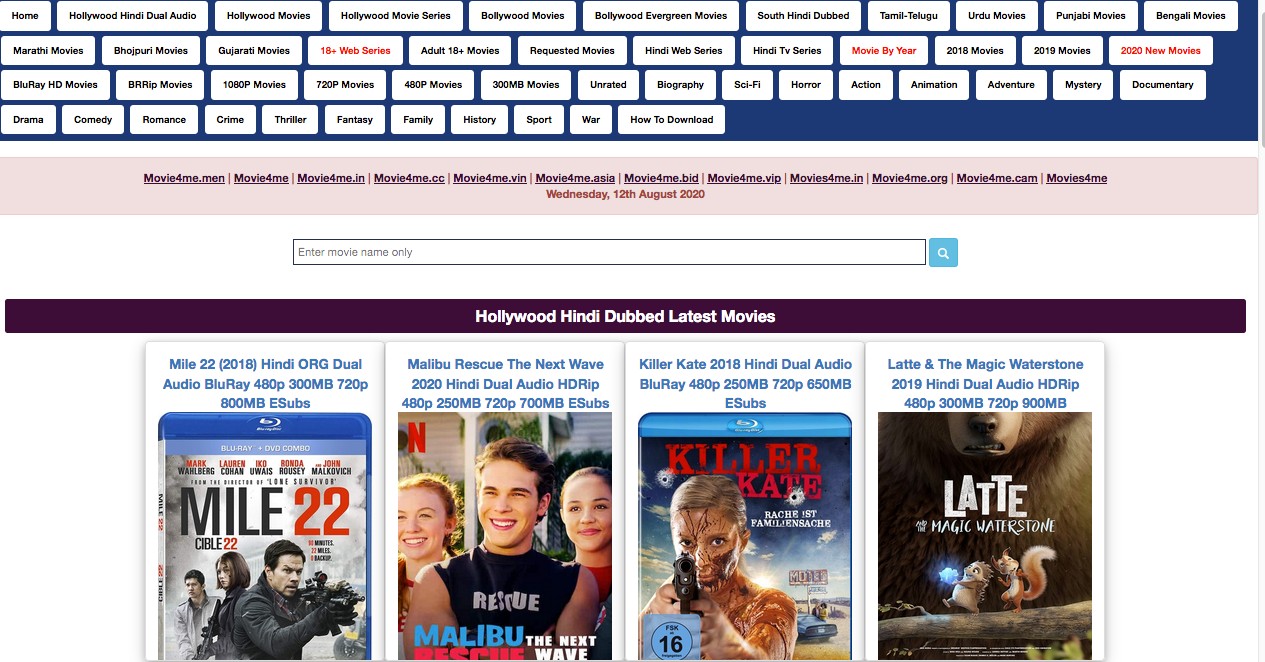Open the Mile 22 Blu-ray poster

tap(264, 536)
